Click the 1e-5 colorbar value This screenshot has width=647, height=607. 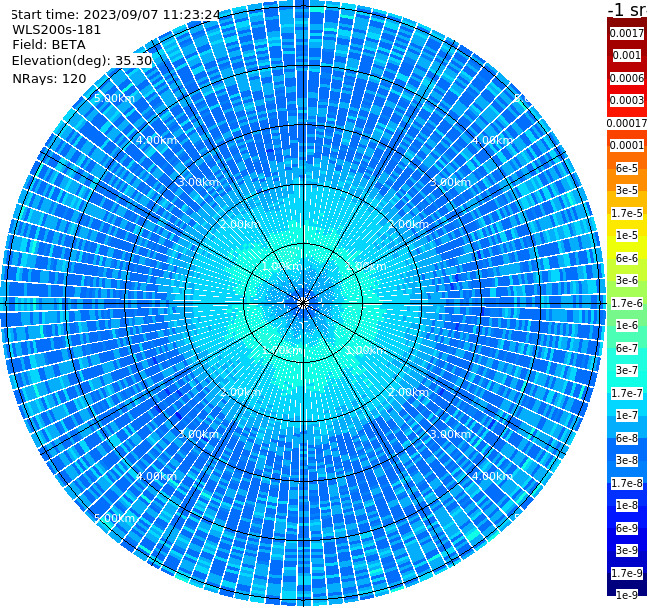[627, 235]
